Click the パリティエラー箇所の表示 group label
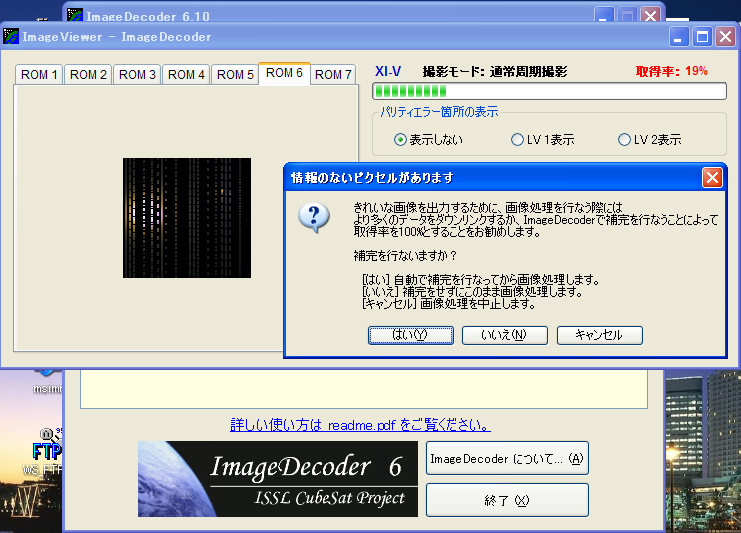This screenshot has width=741, height=533. [x=439, y=112]
